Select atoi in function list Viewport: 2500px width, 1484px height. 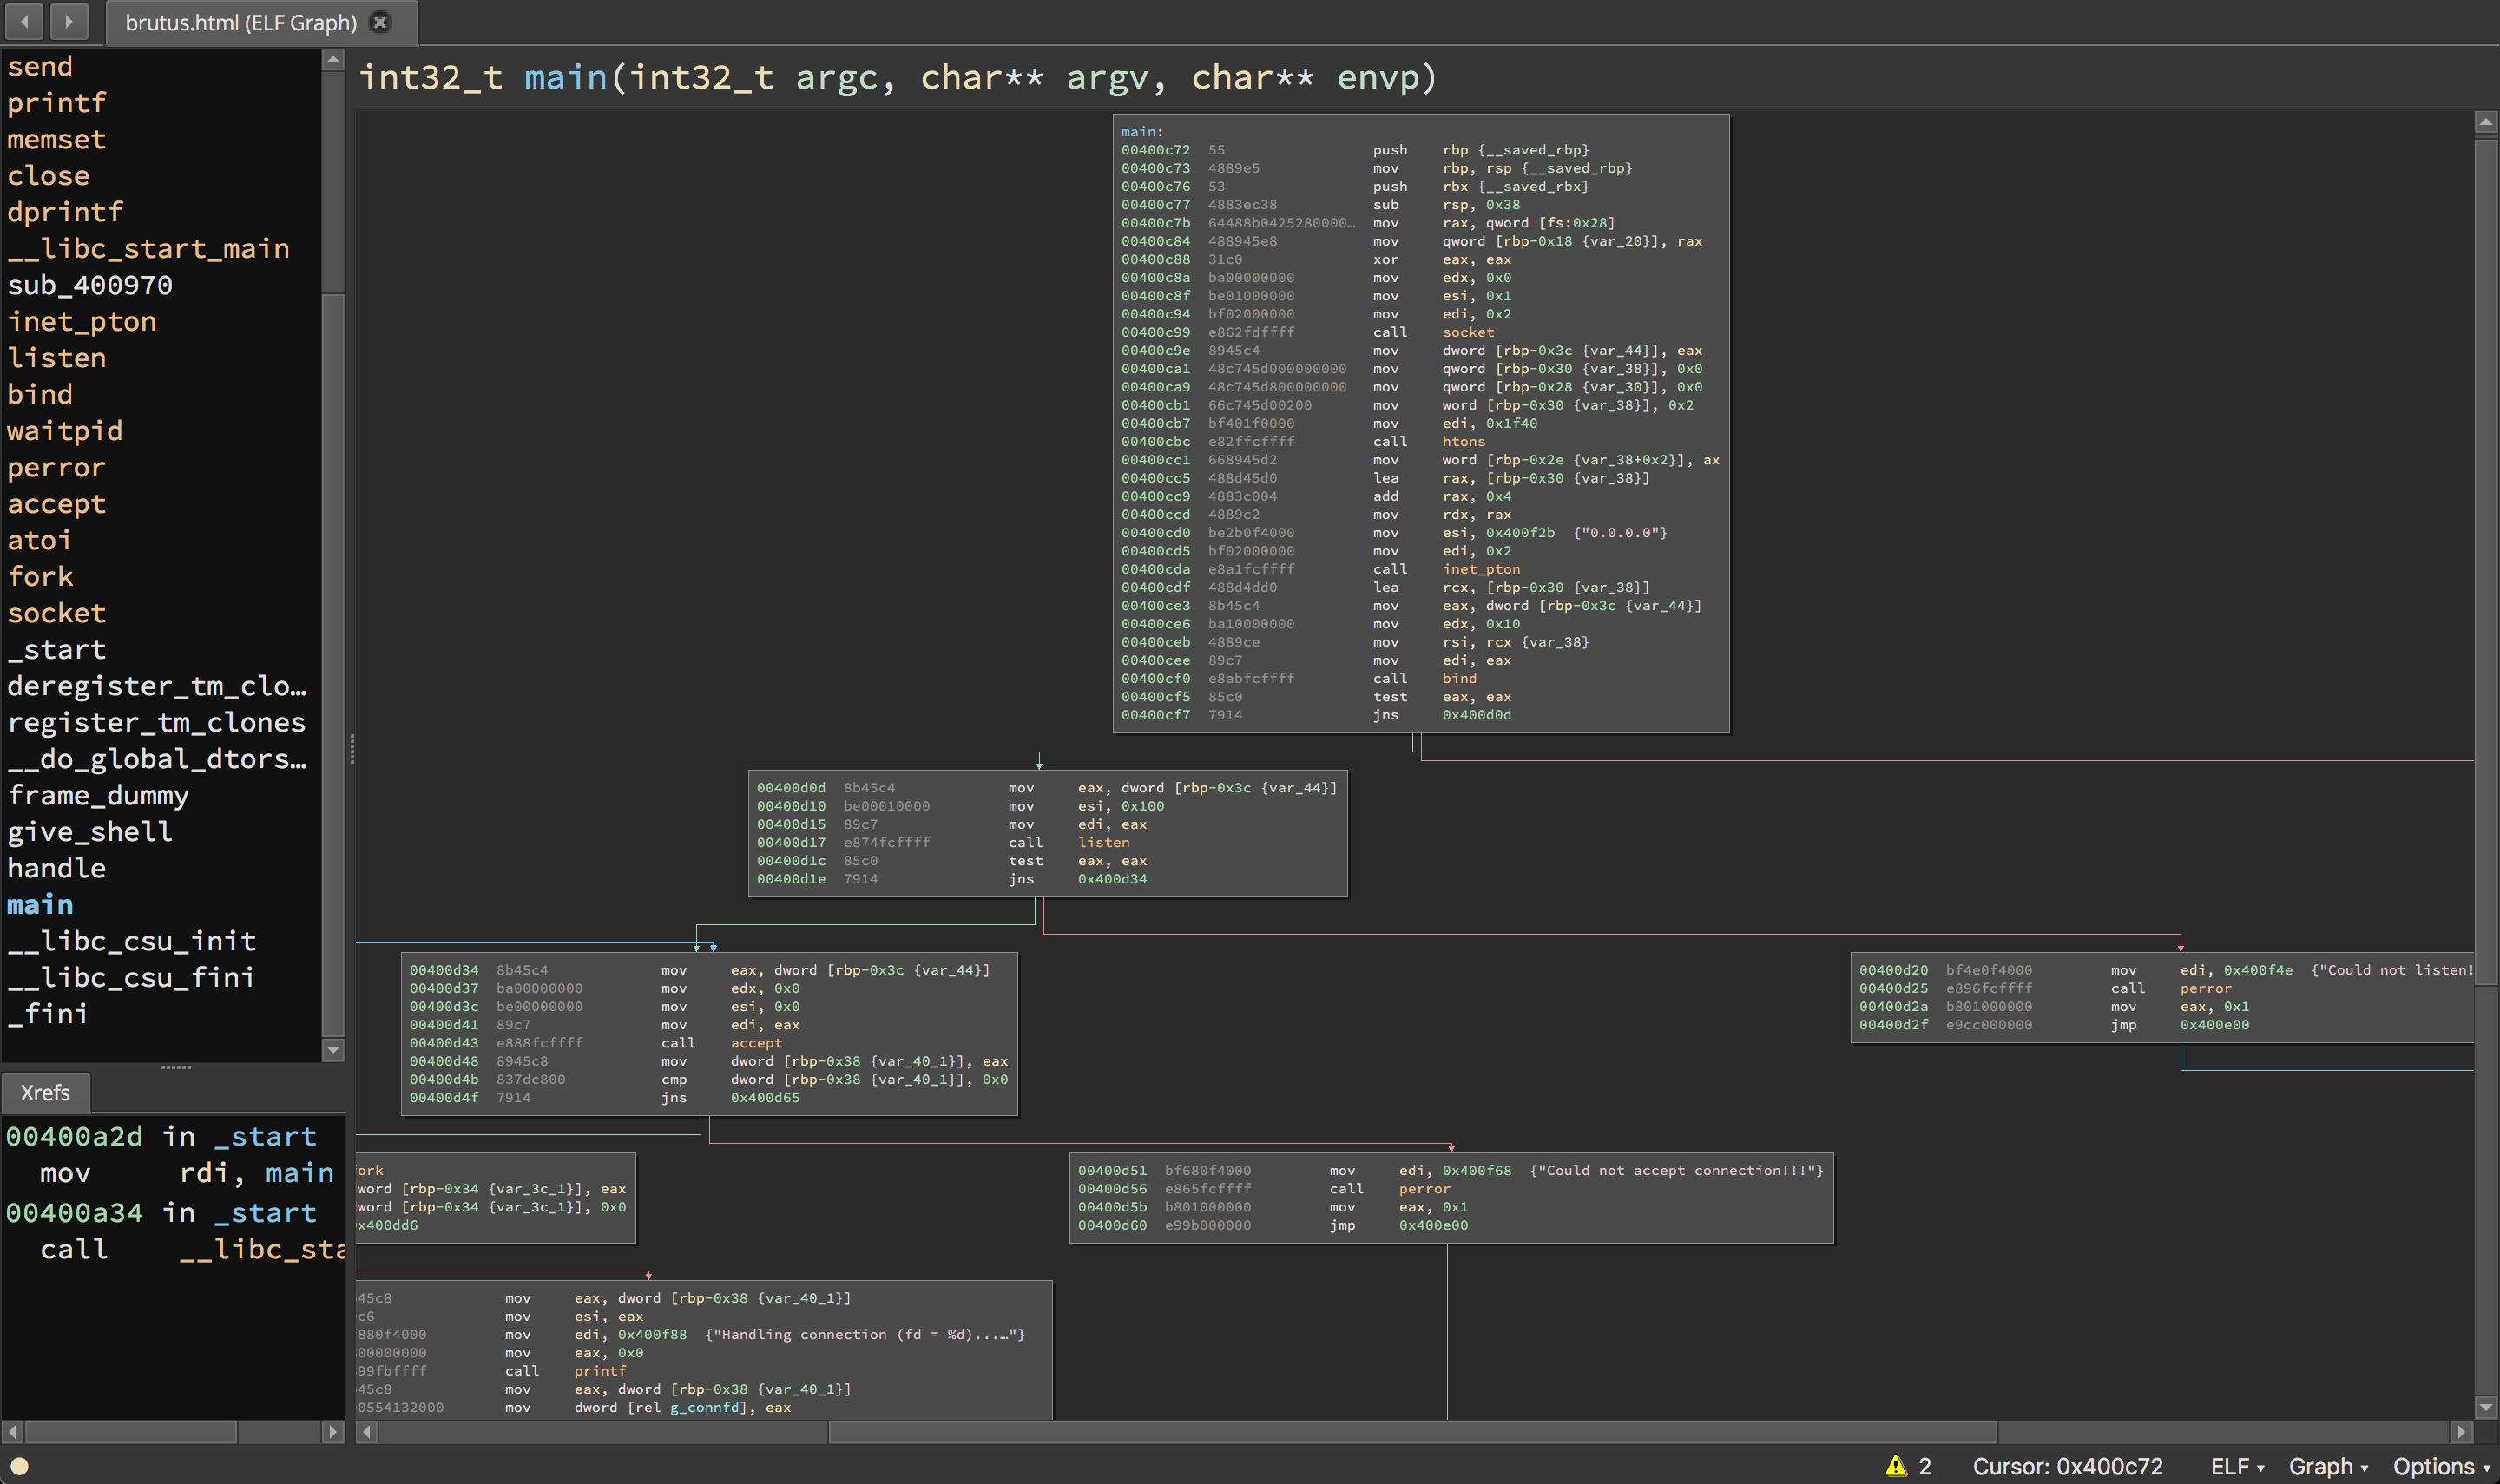pos(40,540)
